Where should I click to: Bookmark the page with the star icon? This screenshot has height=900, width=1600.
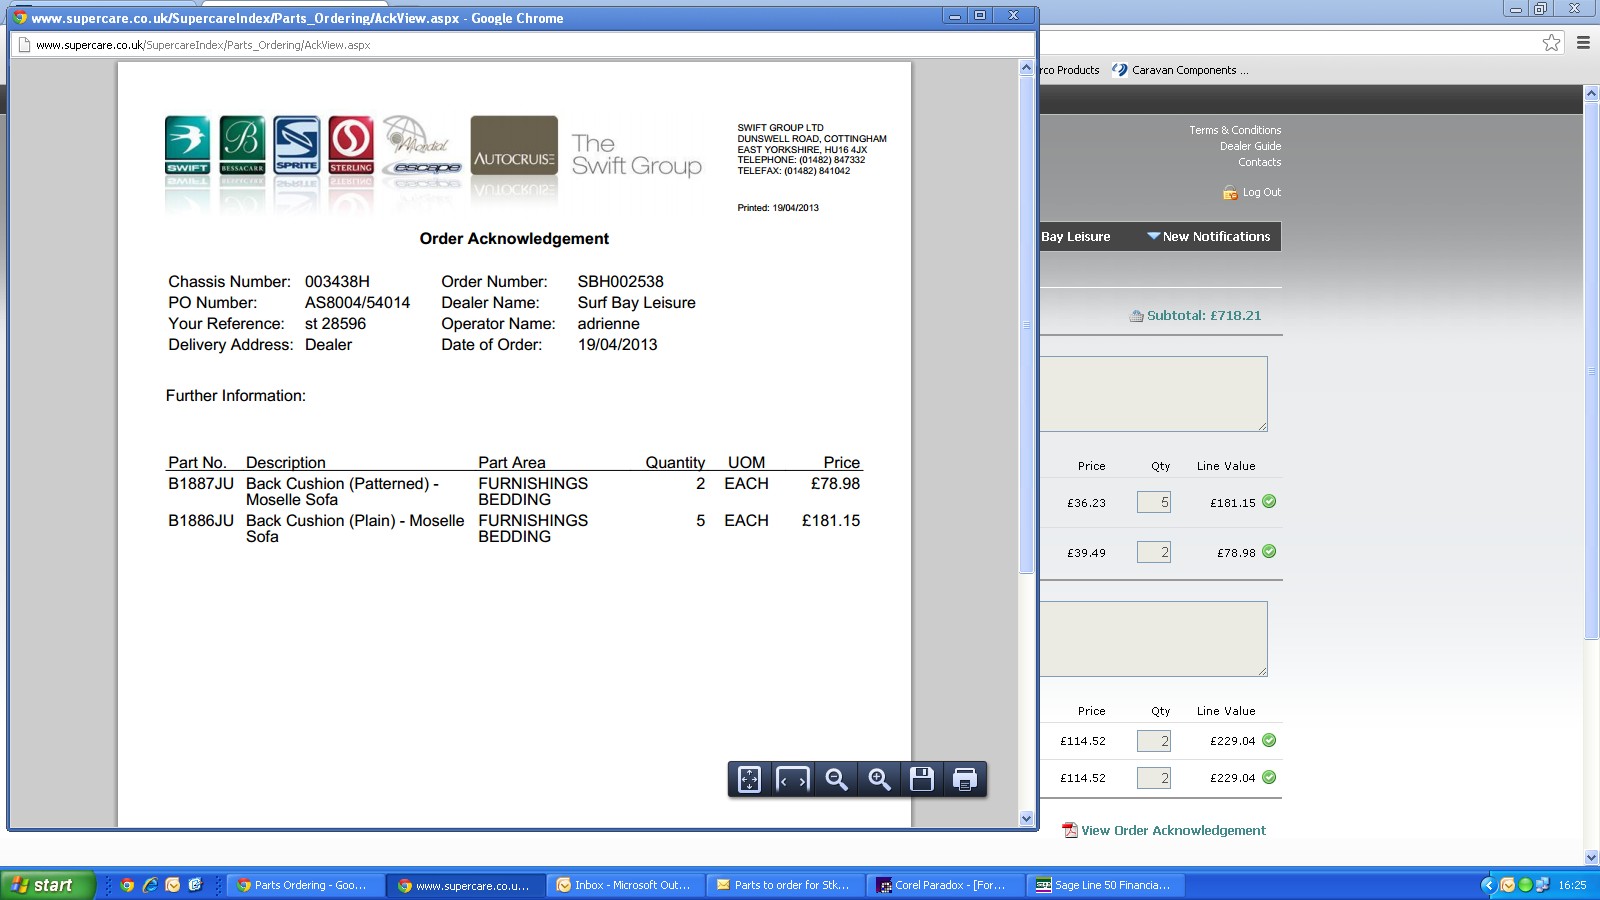pyautogui.click(x=1551, y=42)
